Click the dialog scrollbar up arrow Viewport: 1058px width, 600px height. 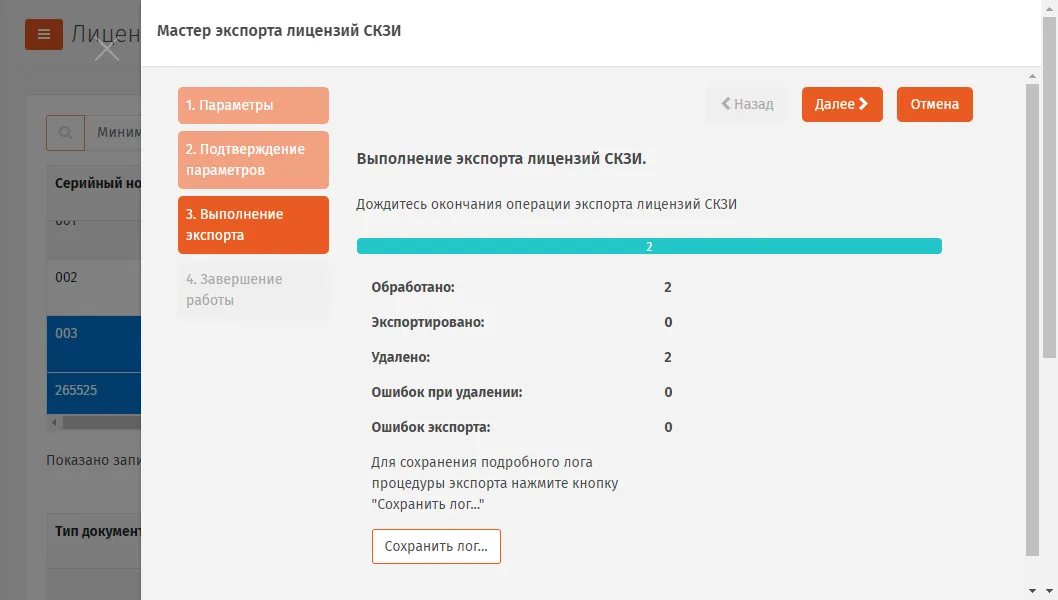[x=1032, y=76]
